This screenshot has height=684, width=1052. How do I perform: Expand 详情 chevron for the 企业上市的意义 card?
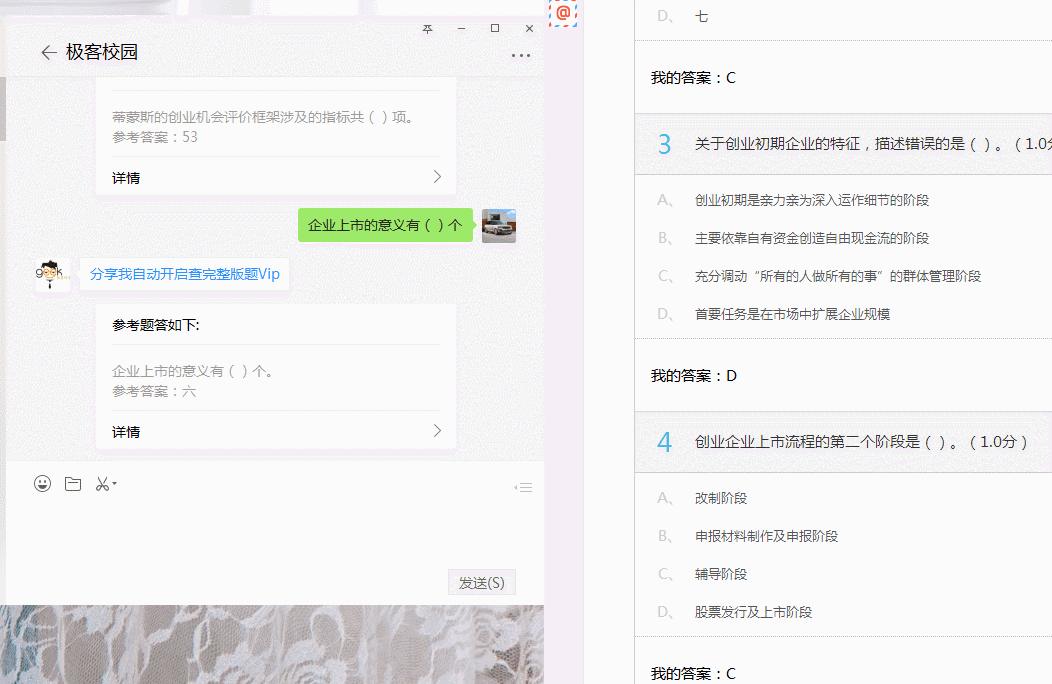(437, 431)
